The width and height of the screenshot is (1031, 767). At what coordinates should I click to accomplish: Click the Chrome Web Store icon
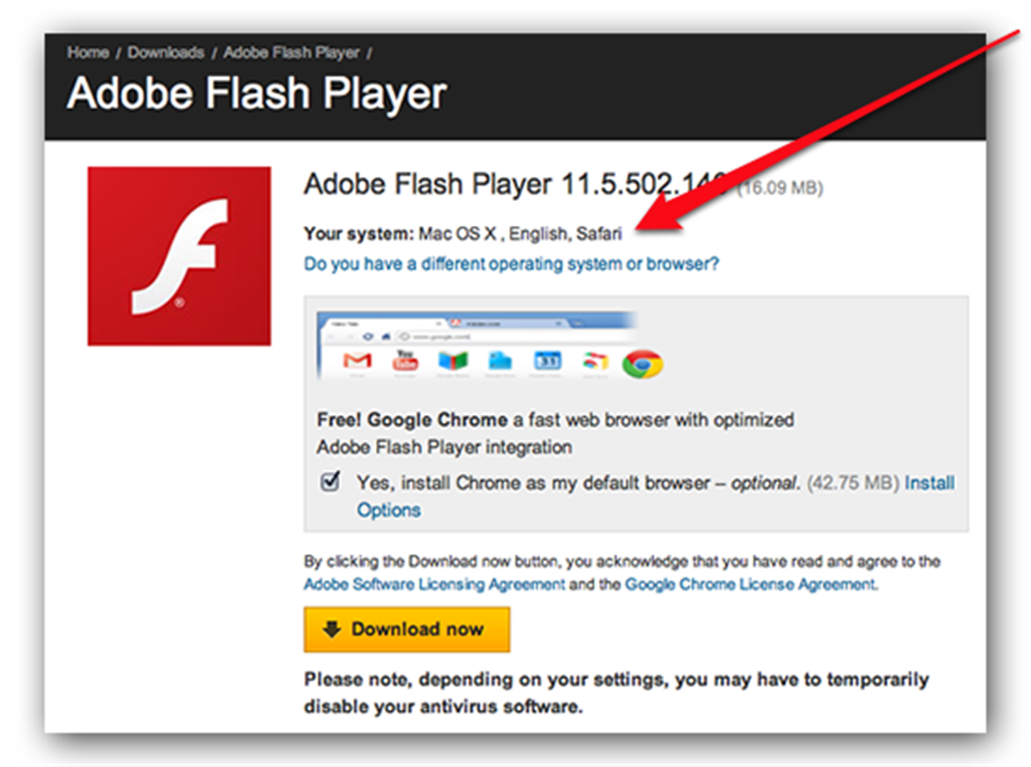[x=596, y=361]
